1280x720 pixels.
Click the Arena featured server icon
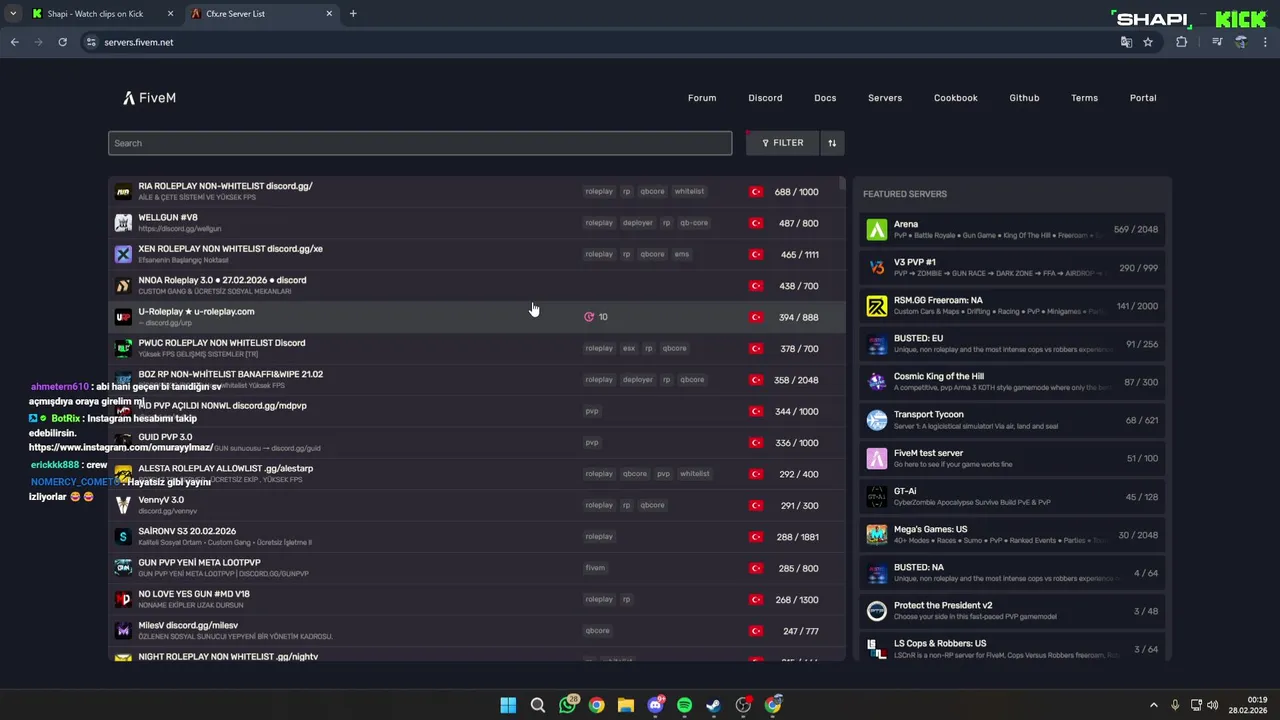click(877, 230)
